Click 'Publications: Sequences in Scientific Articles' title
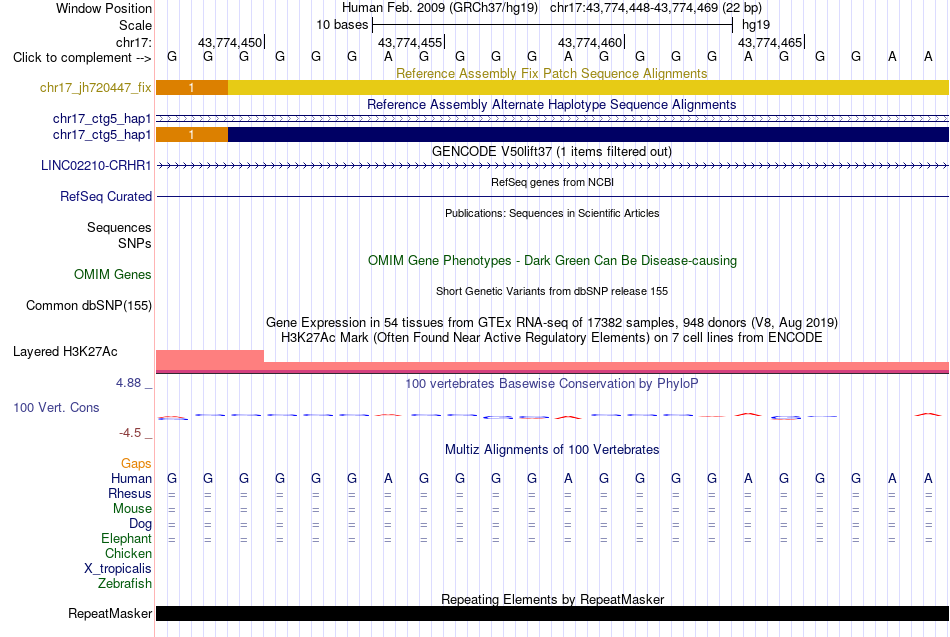 pyautogui.click(x=552, y=213)
